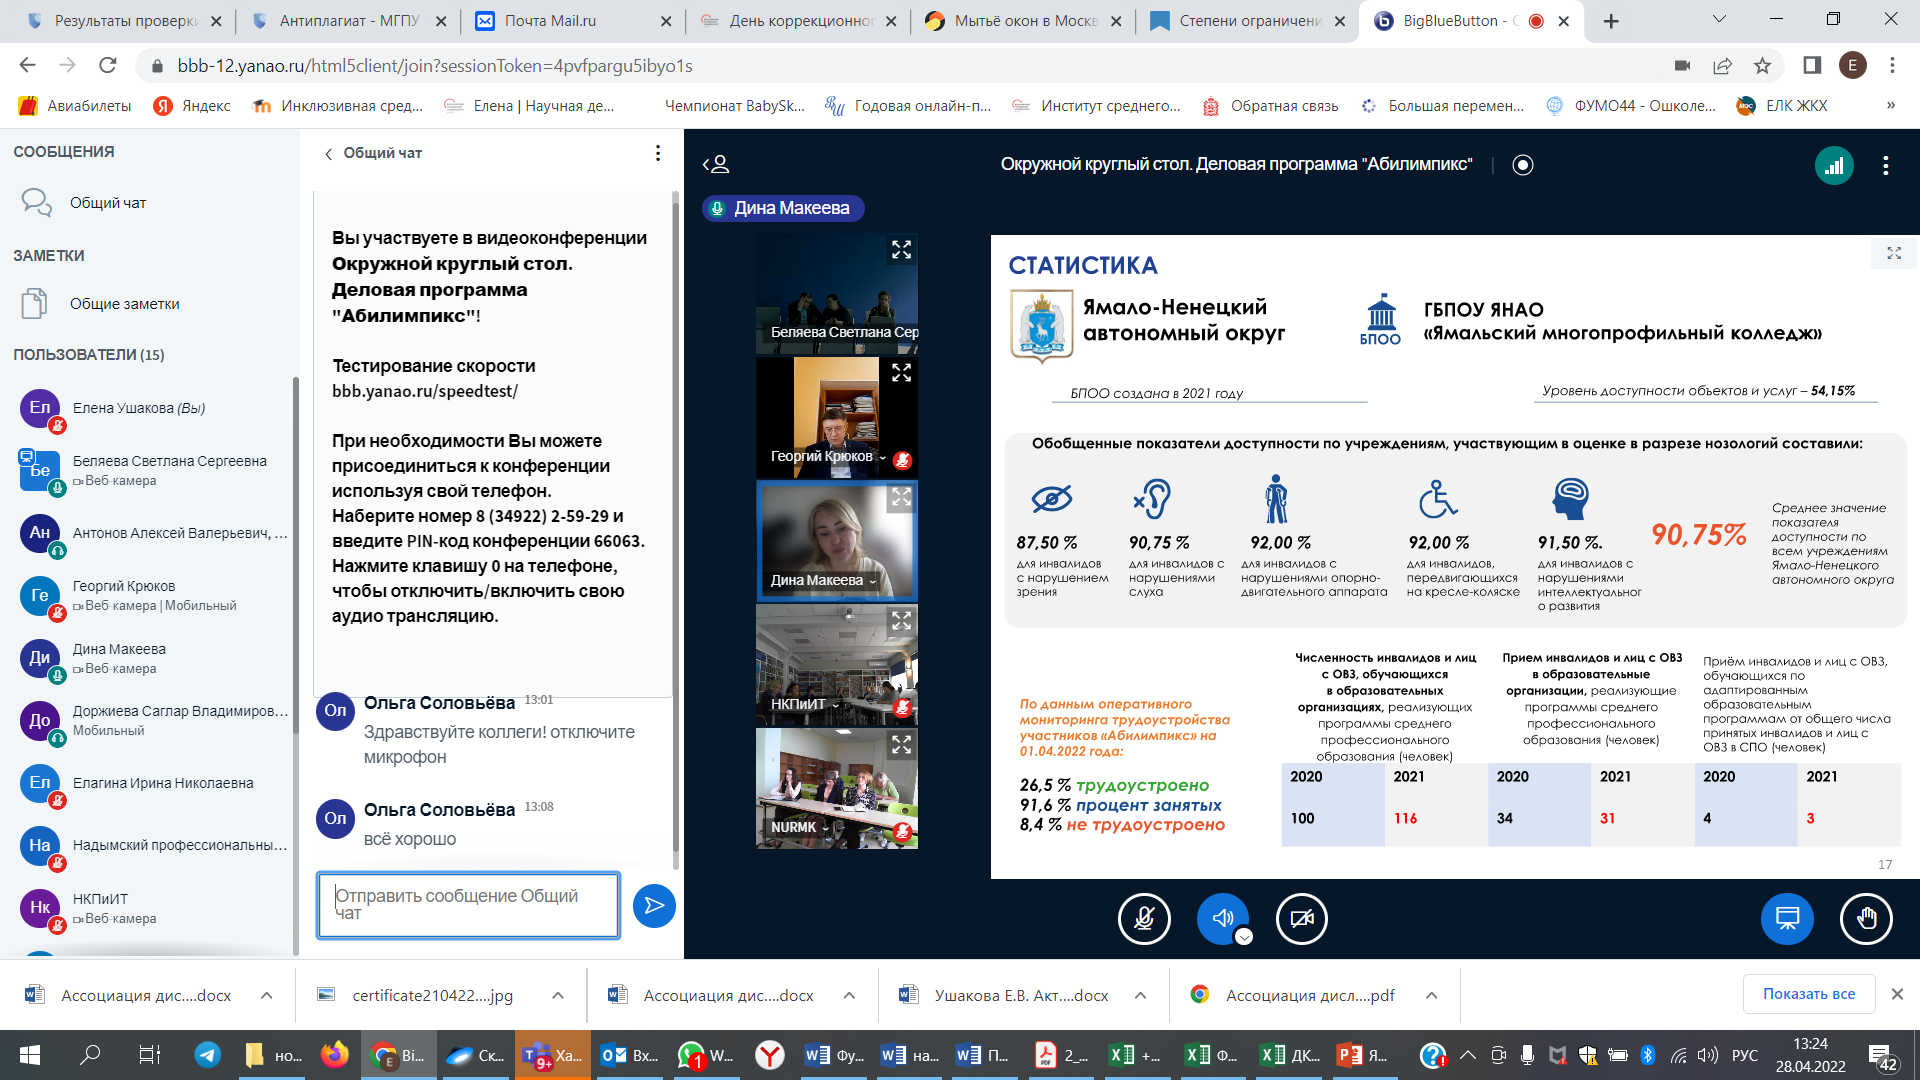Viewport: 1920px width, 1080px height.
Task: Toggle the audio speaker button
Action: [x=1221, y=917]
